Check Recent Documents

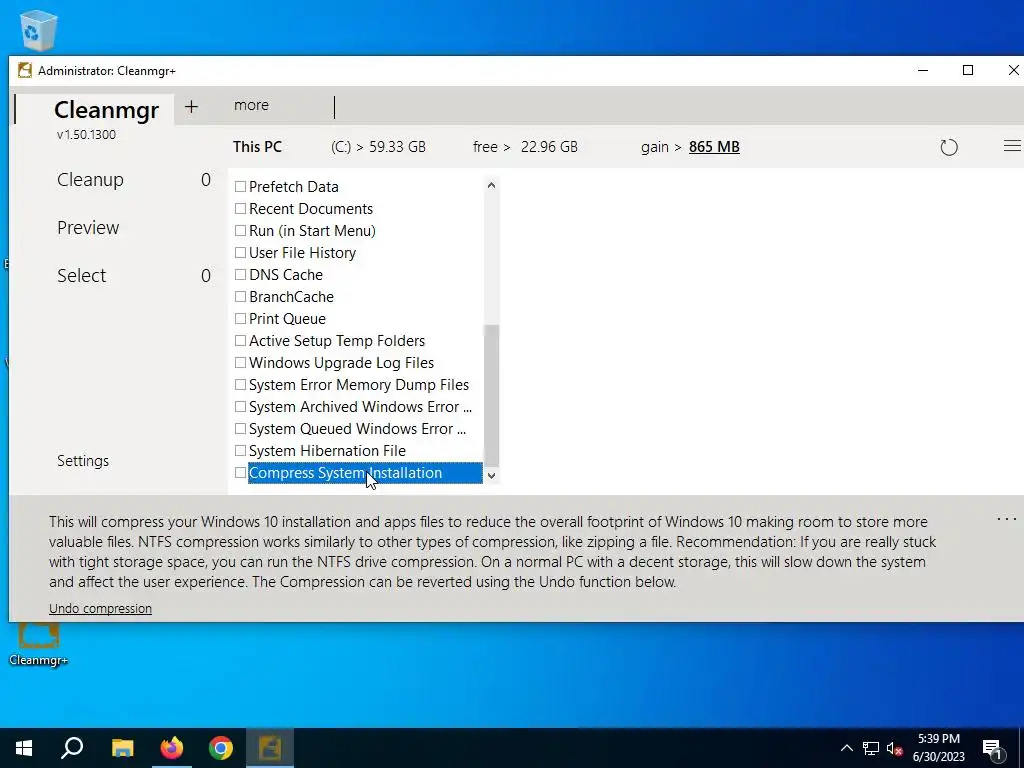pyautogui.click(x=240, y=208)
